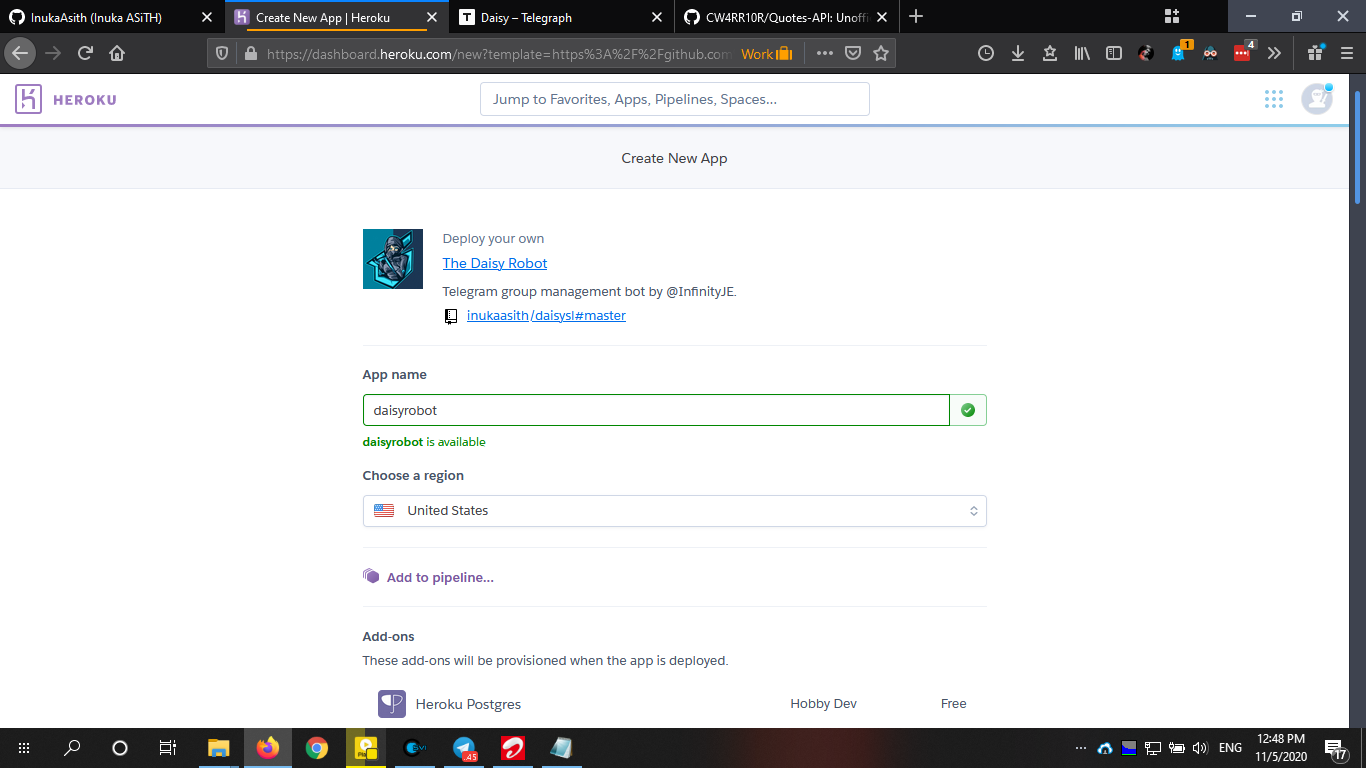The height and width of the screenshot is (768, 1366).
Task: Click the ENG language indicator
Action: click(x=1230, y=748)
